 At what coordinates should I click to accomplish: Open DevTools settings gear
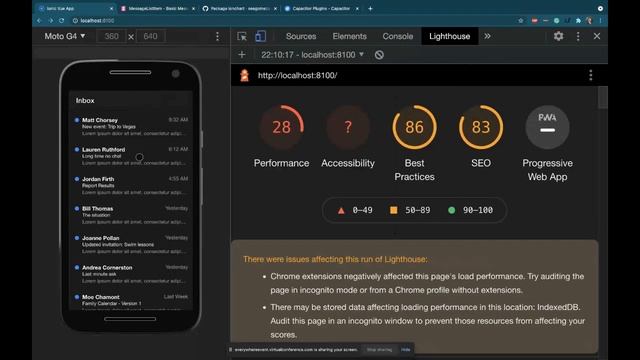[x=558, y=36]
